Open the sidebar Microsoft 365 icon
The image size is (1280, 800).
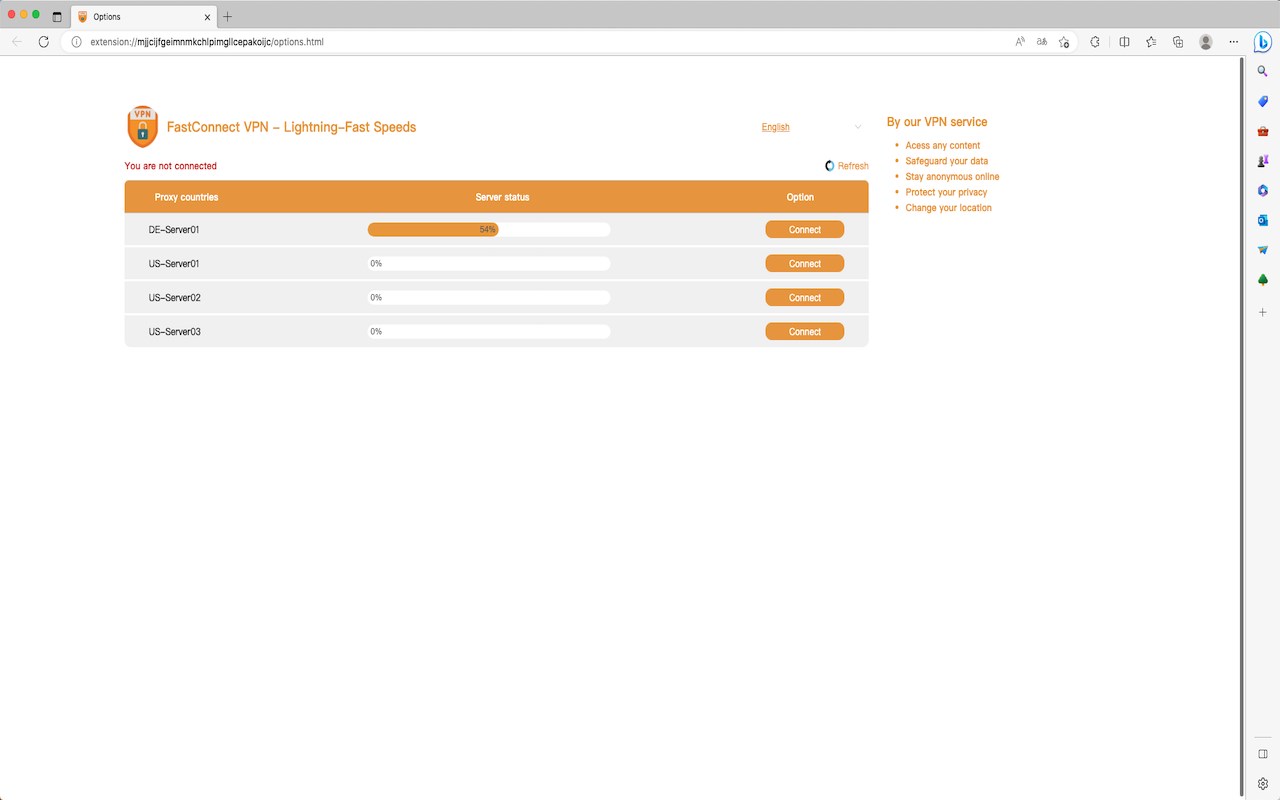tap(1263, 190)
